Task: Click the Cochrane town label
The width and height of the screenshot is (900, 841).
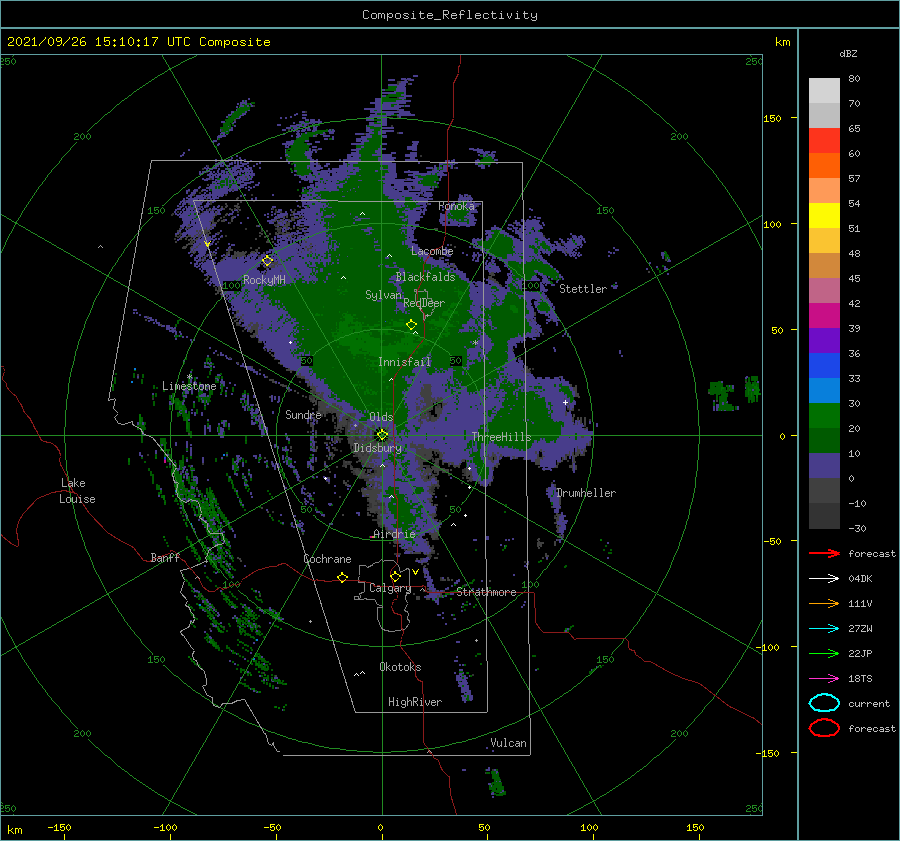Action: click(327, 559)
